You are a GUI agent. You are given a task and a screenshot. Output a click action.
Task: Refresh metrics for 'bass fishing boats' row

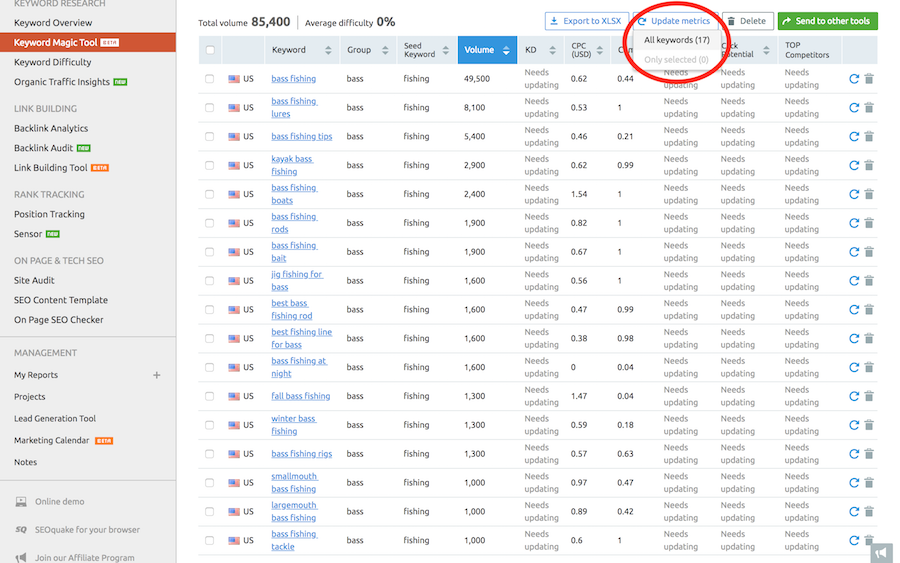(854, 194)
